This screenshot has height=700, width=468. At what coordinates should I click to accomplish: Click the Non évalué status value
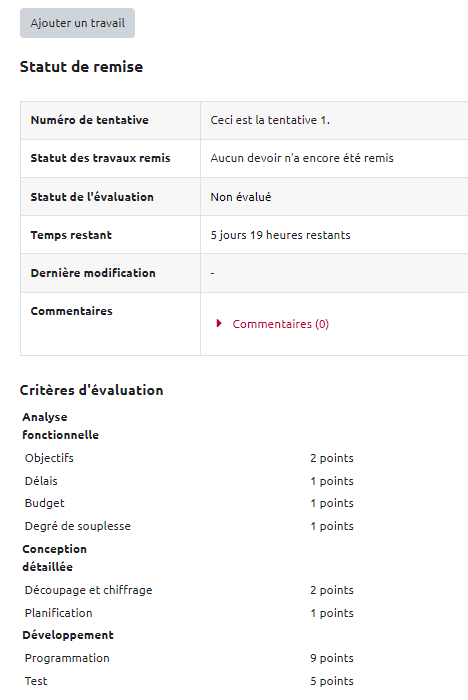pyautogui.click(x=241, y=197)
